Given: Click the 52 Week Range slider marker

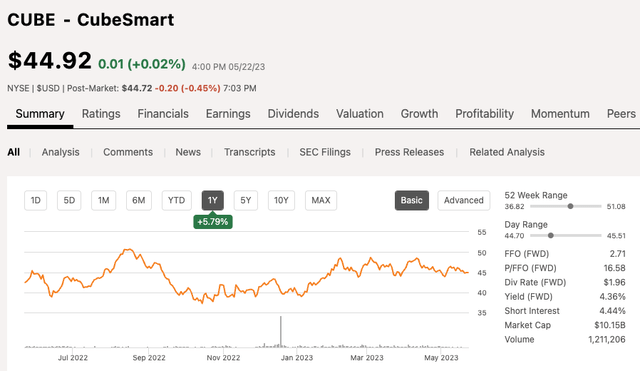Looking at the screenshot, I should [x=570, y=206].
